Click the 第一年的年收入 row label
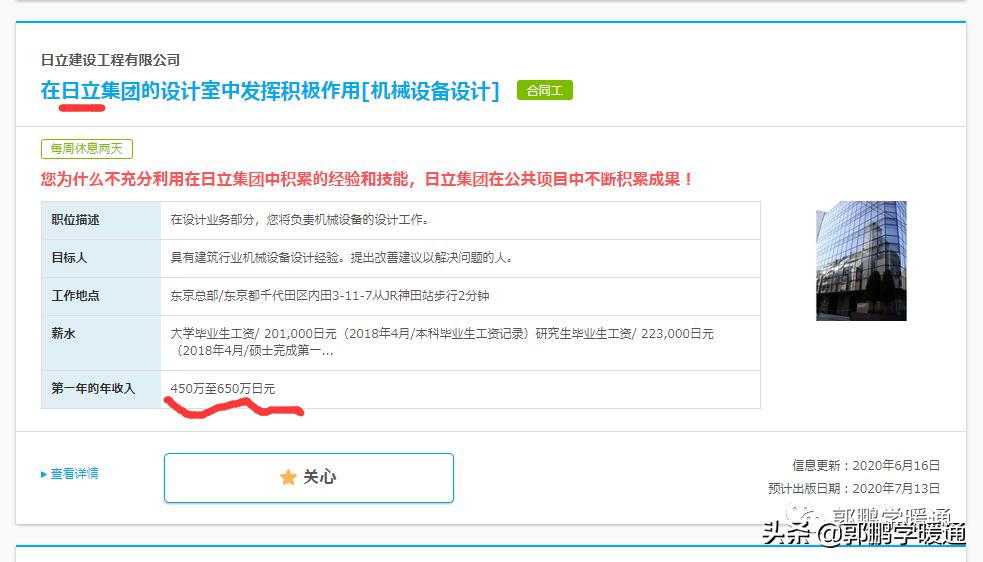Viewport: 983px width, 562px height. [93, 389]
